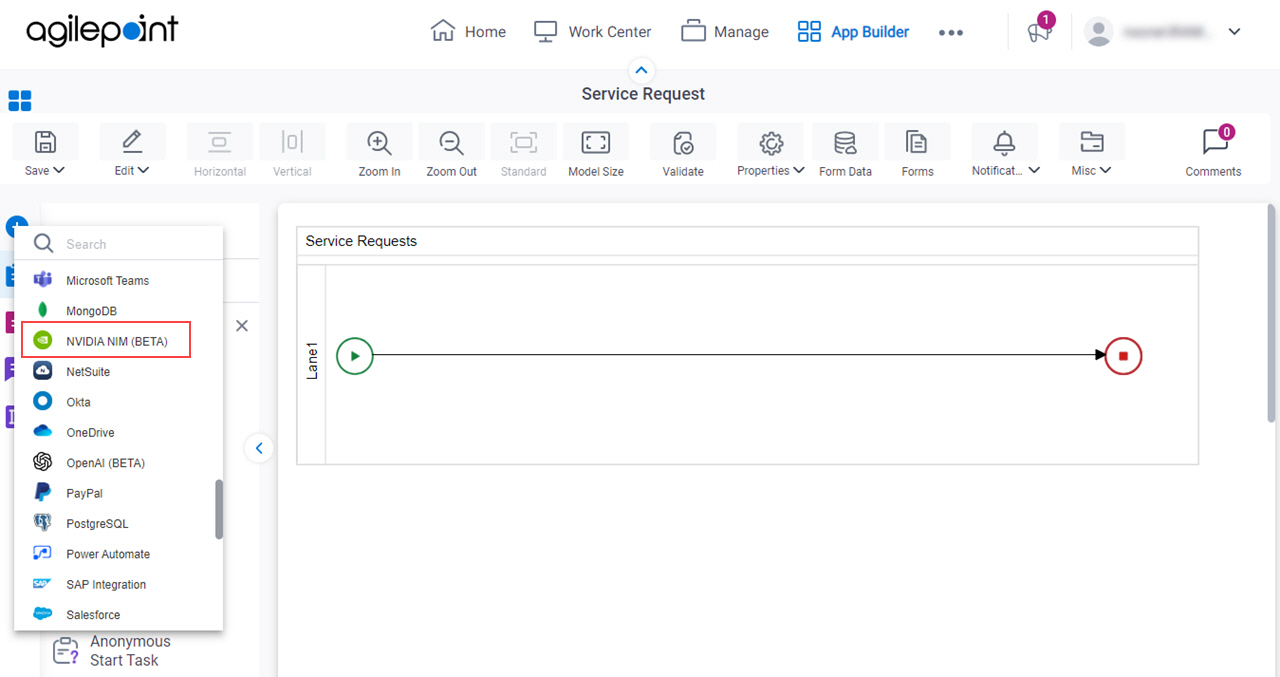Click the Service Requests pool title
The width and height of the screenshot is (1280, 677).
pyautogui.click(x=361, y=241)
